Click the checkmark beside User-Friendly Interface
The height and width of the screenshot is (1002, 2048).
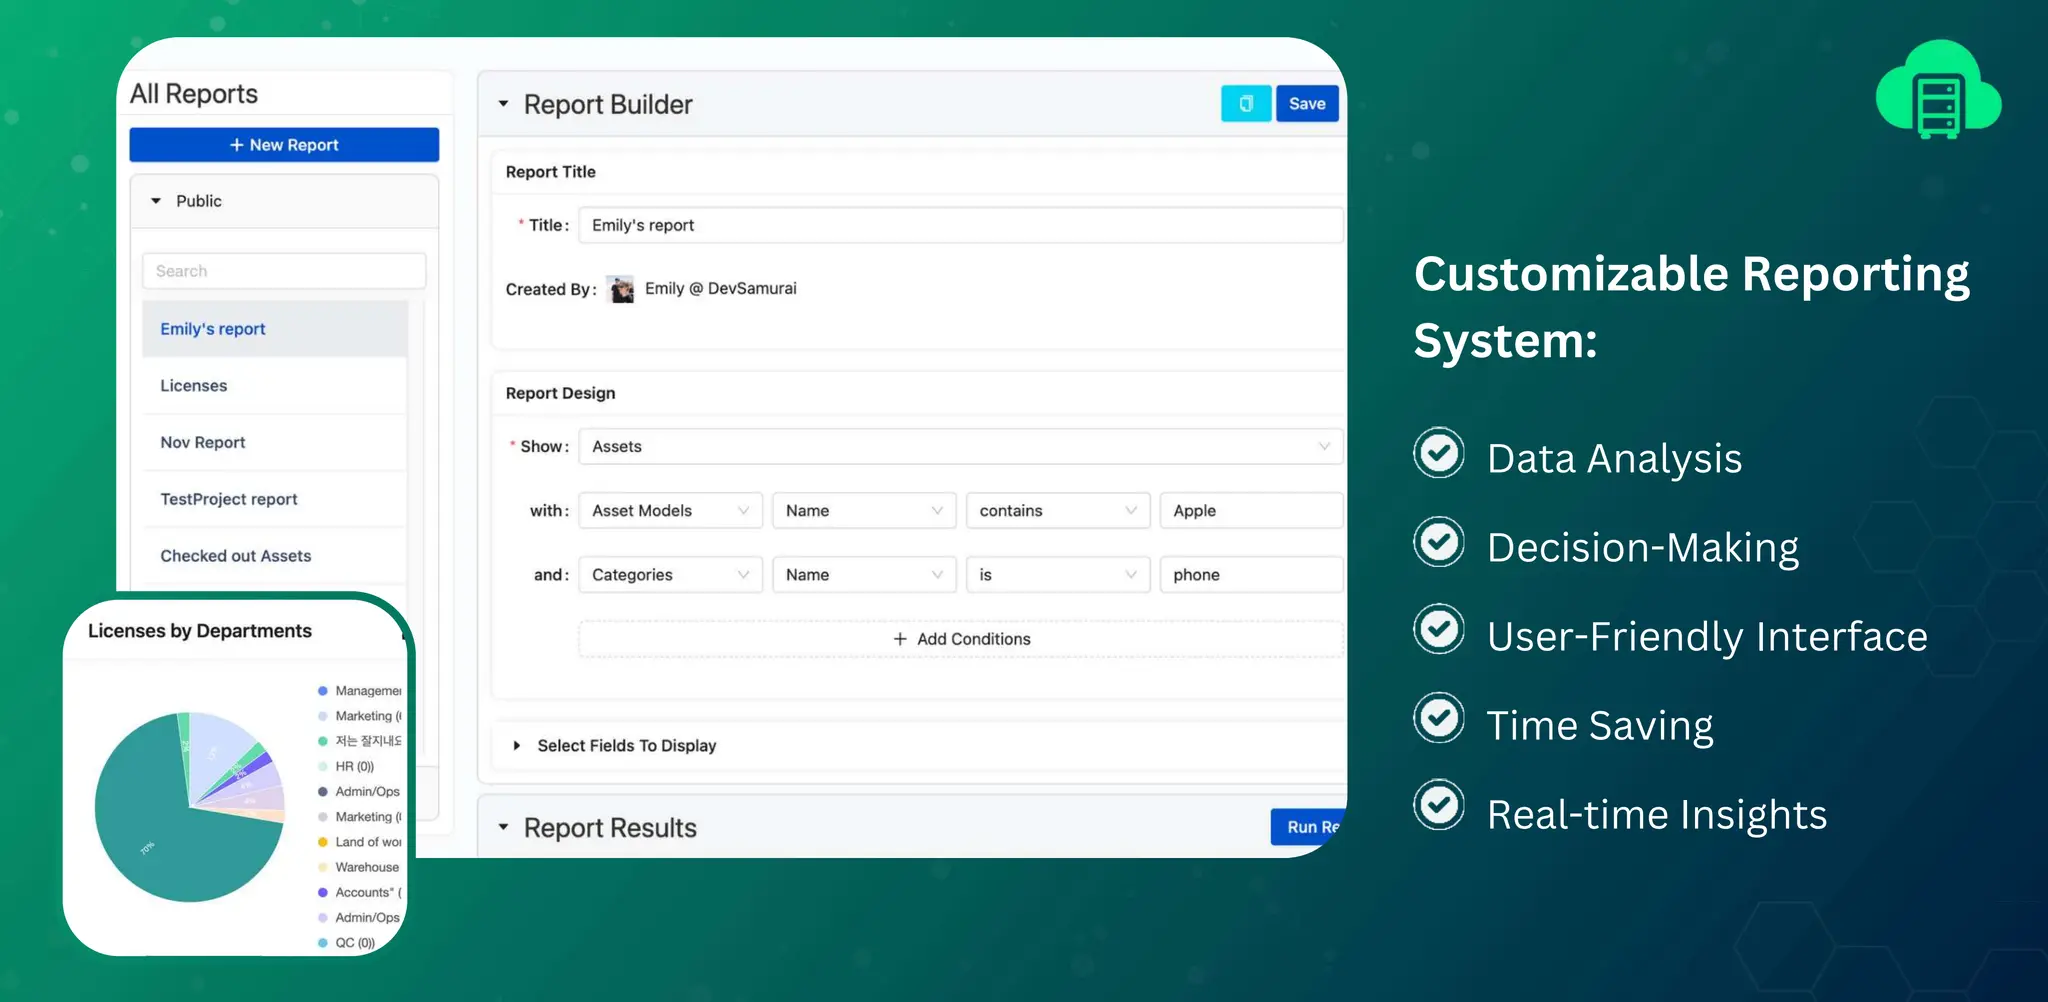tap(1439, 630)
